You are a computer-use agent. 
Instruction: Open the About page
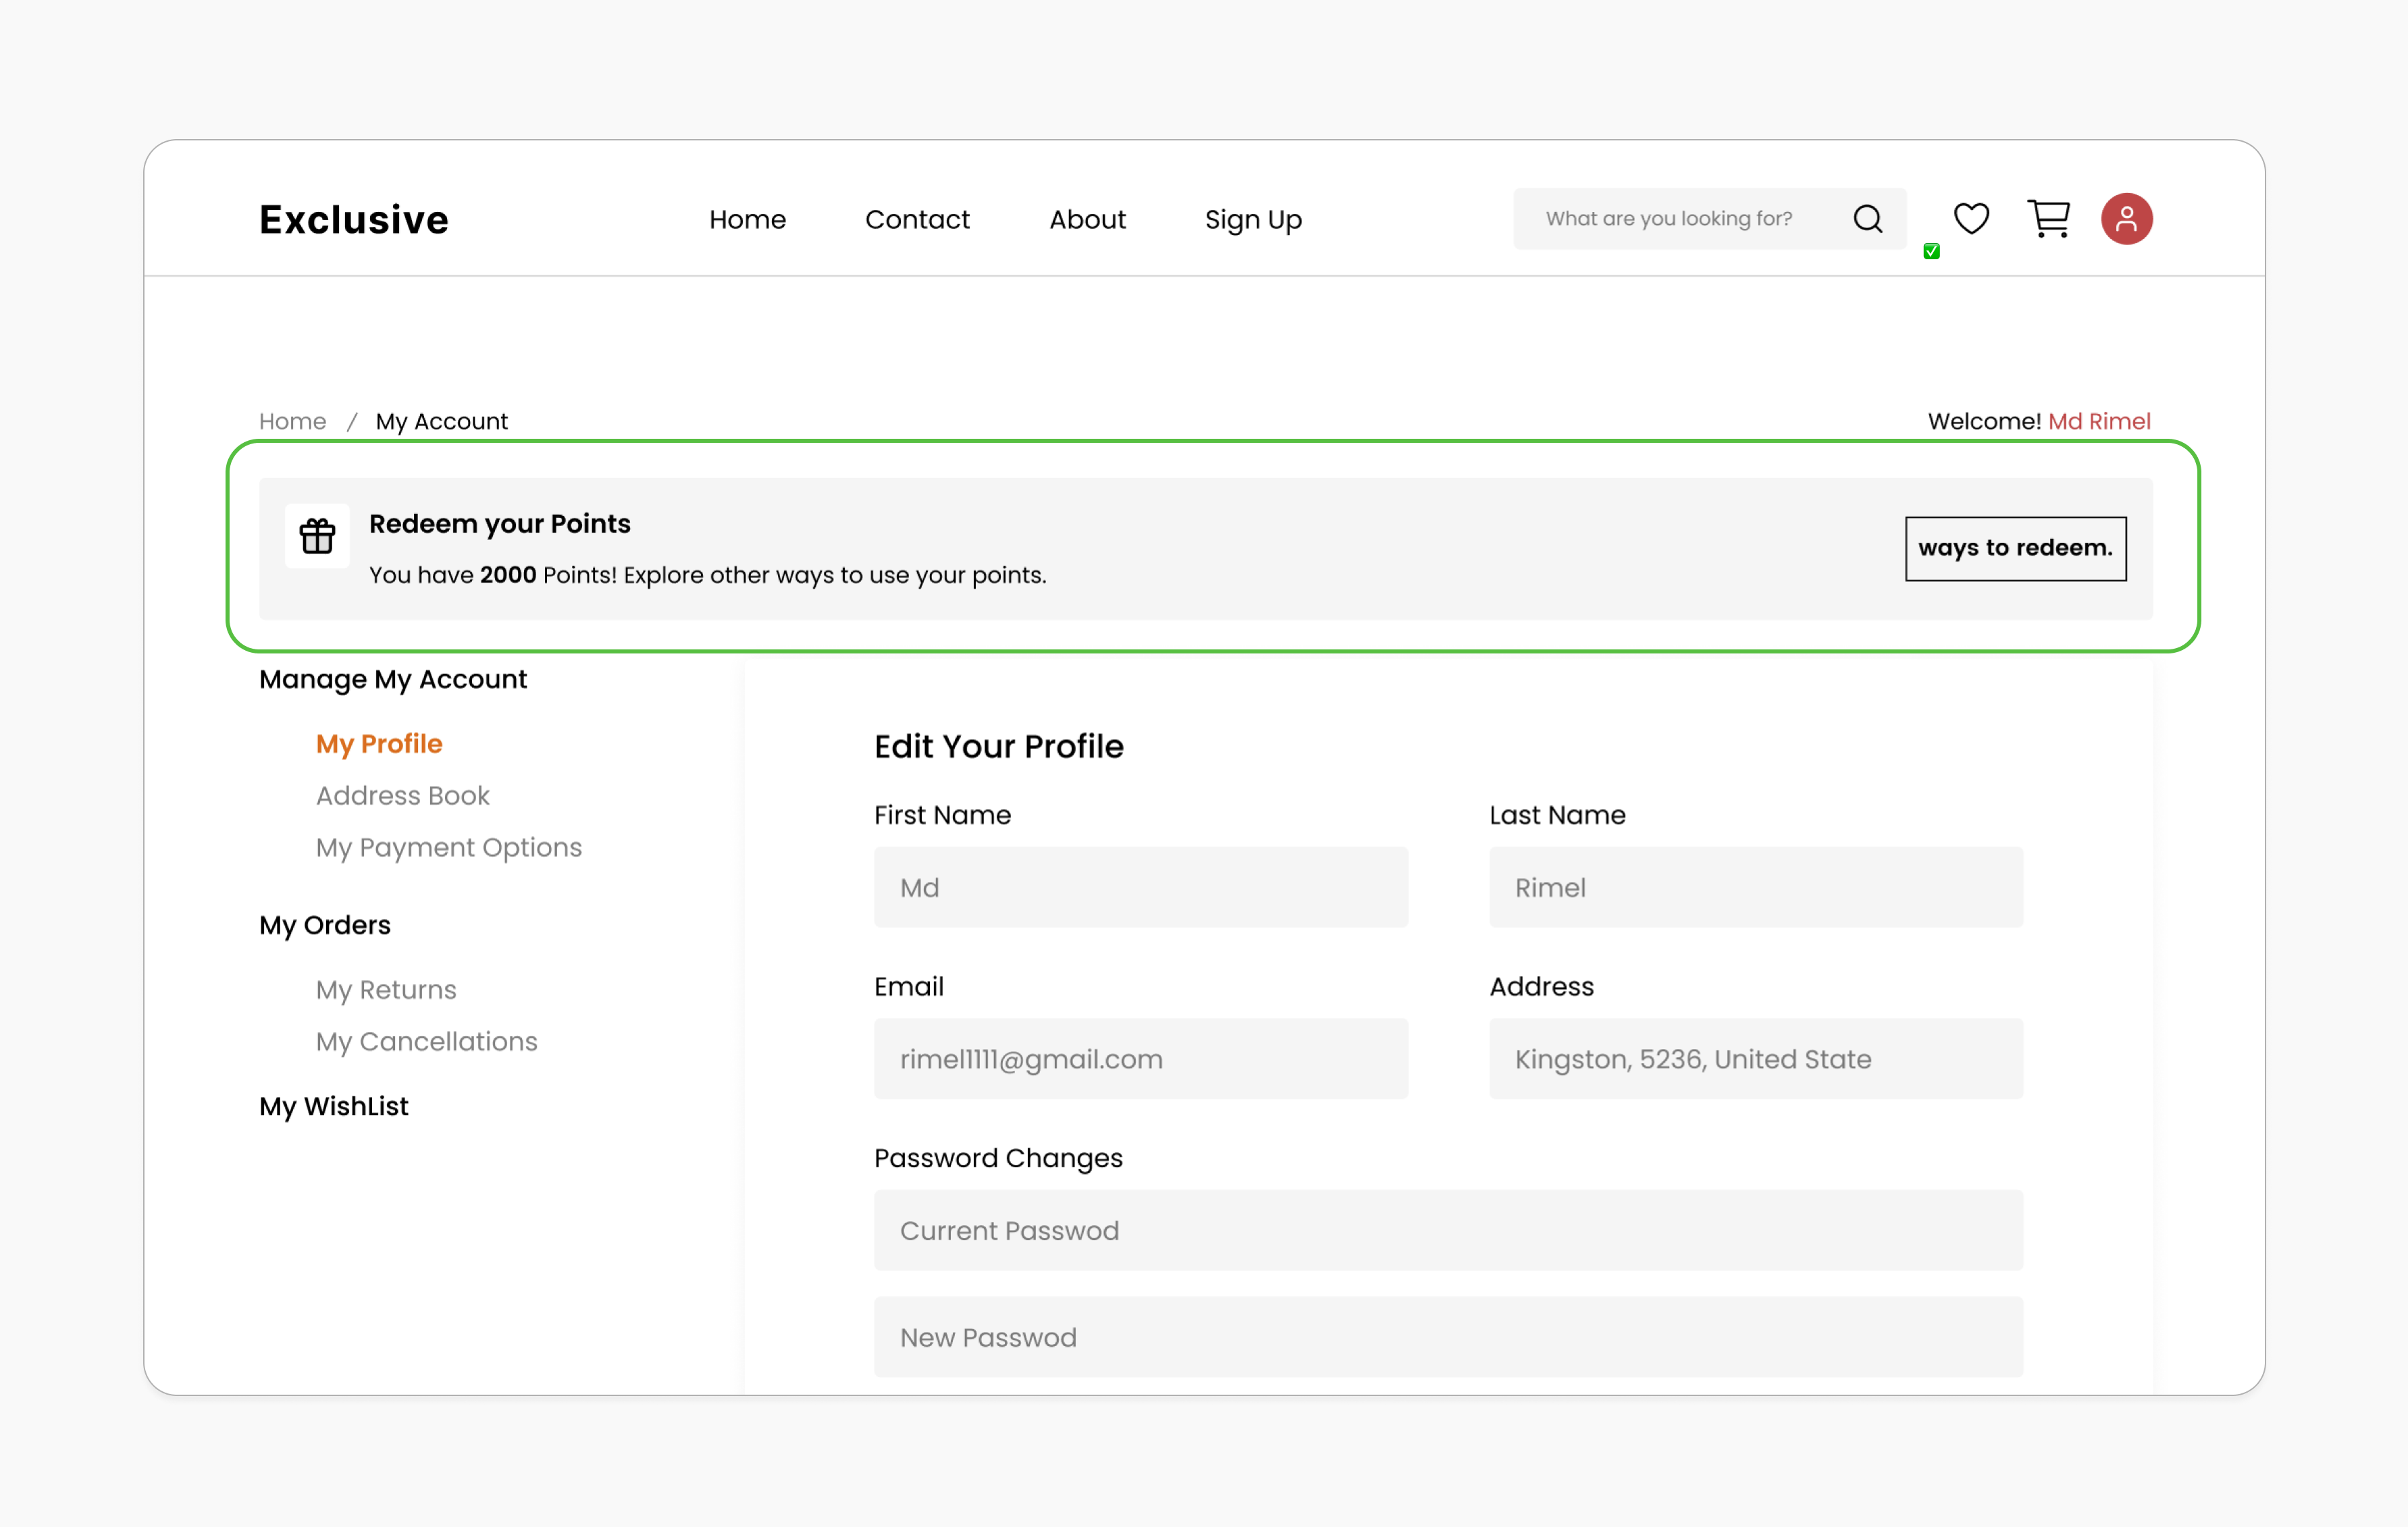tap(1088, 219)
